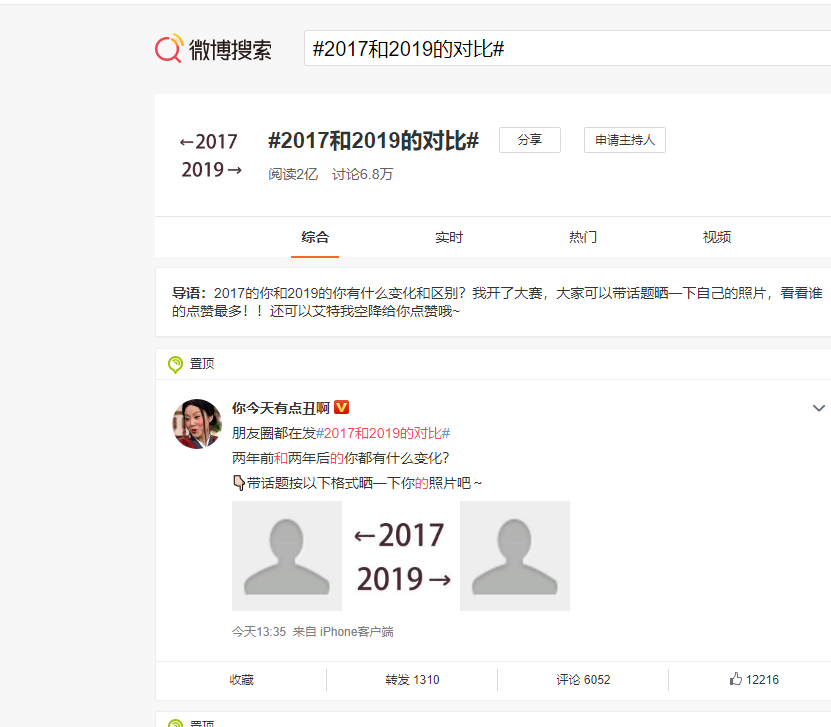Open the first placeholder portrait image

pos(287,556)
